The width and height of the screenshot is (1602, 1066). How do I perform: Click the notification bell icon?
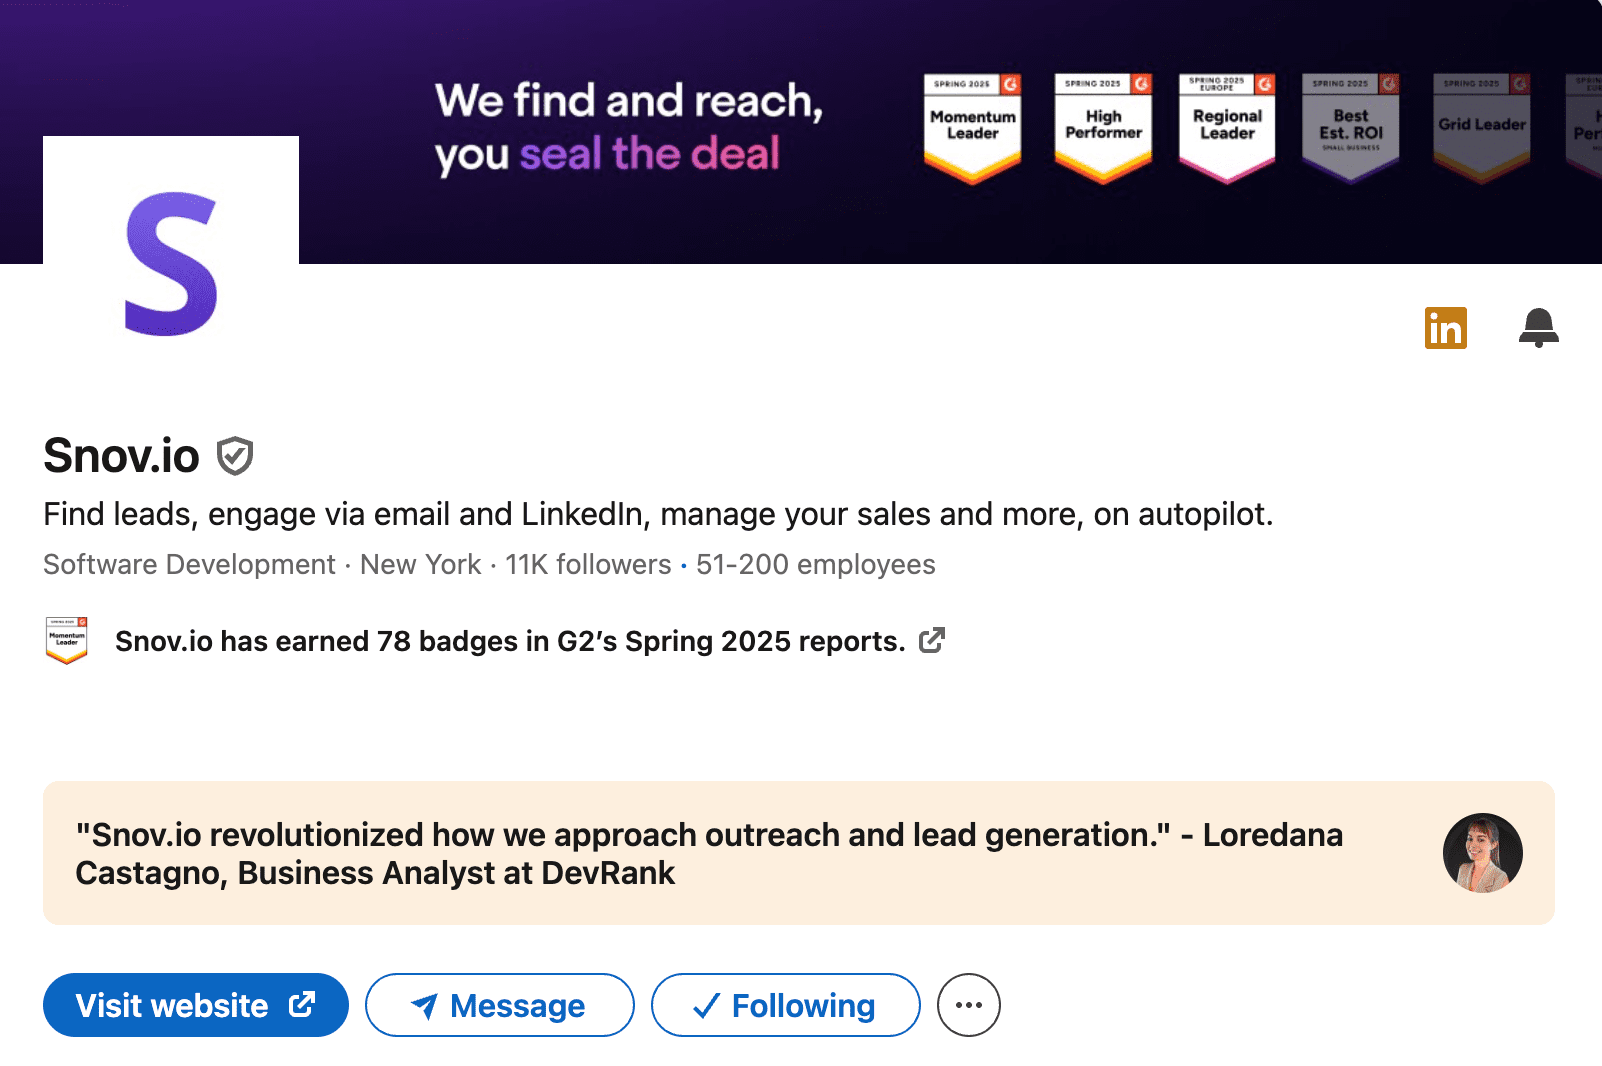(x=1538, y=328)
